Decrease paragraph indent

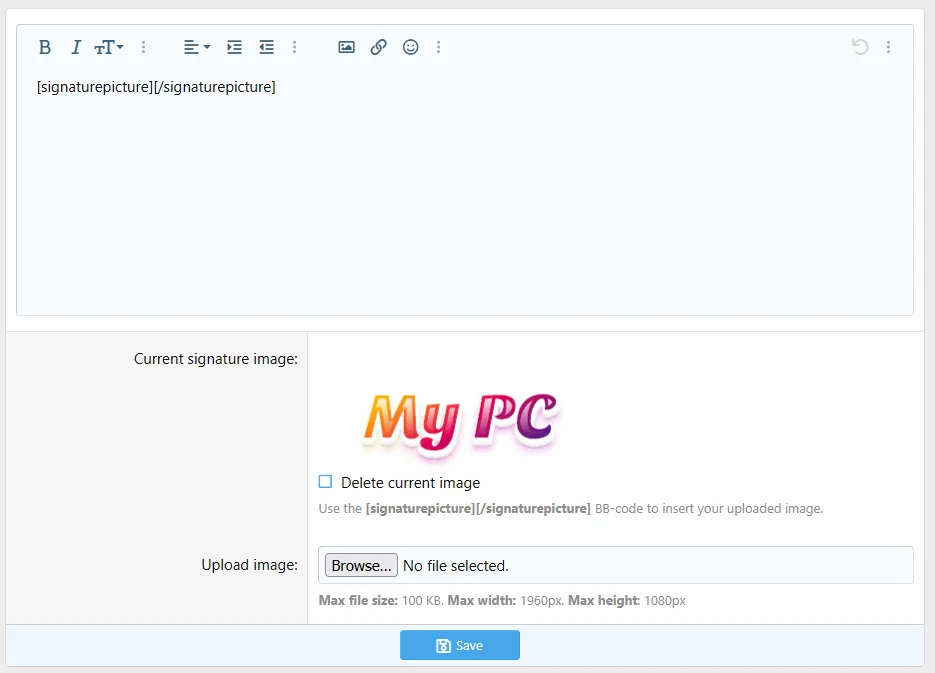[266, 47]
